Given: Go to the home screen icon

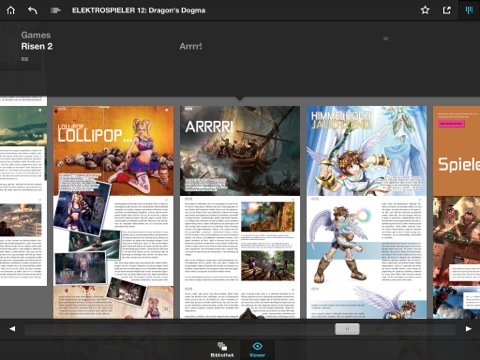Looking at the screenshot, I should click(11, 10).
